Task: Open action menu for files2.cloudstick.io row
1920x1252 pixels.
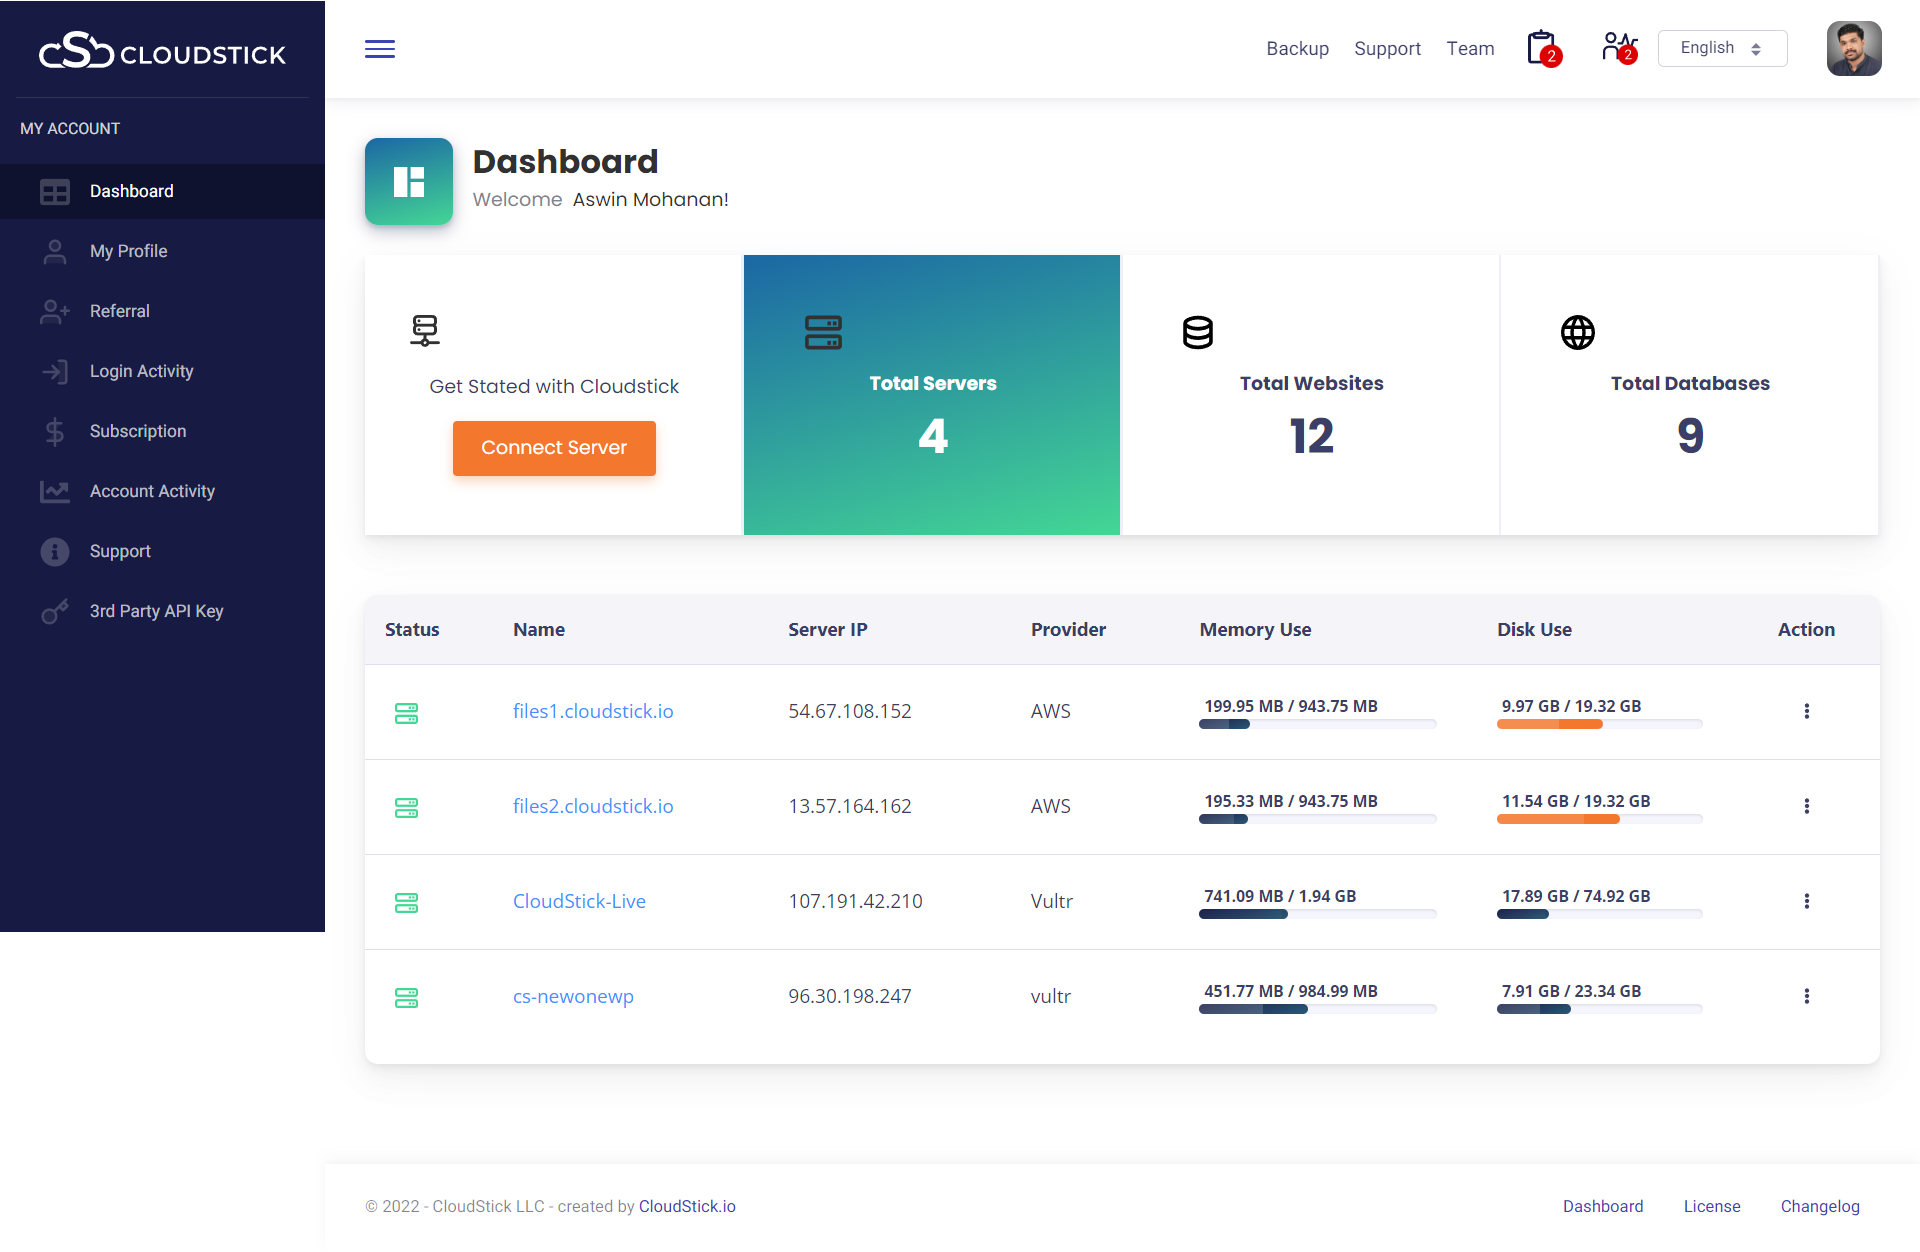Action: tap(1806, 806)
